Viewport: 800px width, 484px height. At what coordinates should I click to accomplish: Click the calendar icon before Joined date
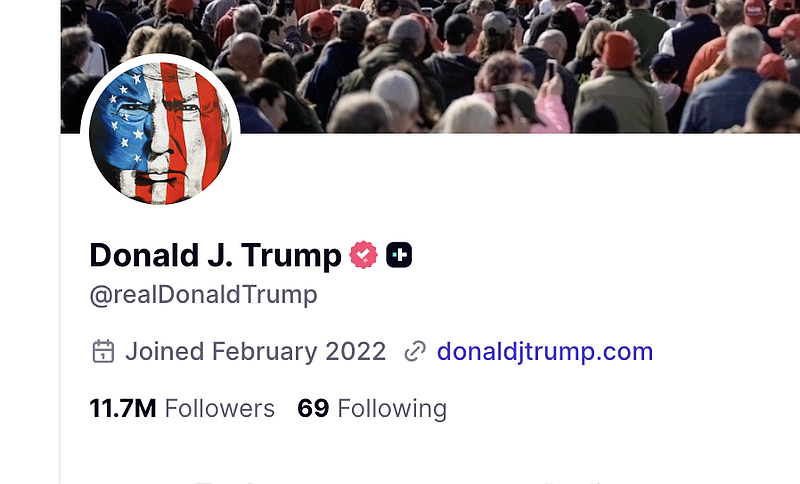103,351
